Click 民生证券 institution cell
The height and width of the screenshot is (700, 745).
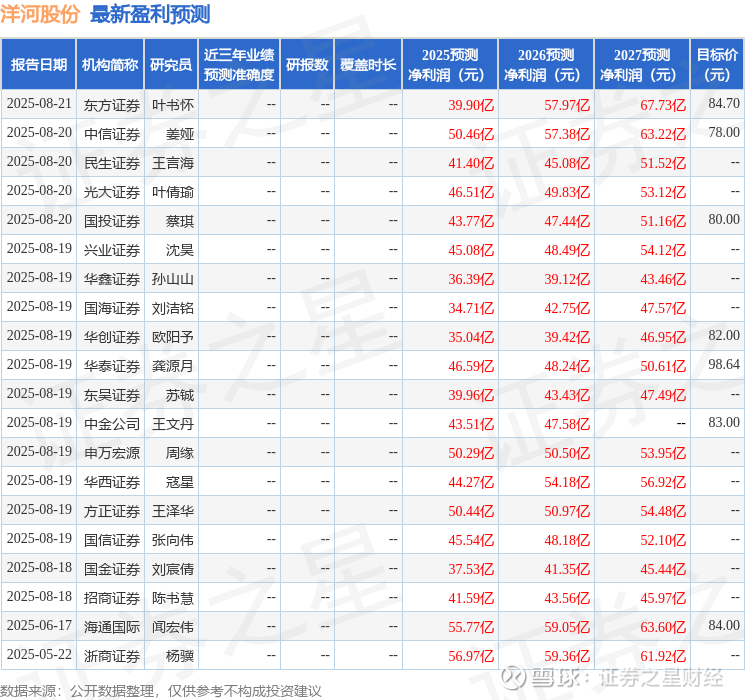112,163
